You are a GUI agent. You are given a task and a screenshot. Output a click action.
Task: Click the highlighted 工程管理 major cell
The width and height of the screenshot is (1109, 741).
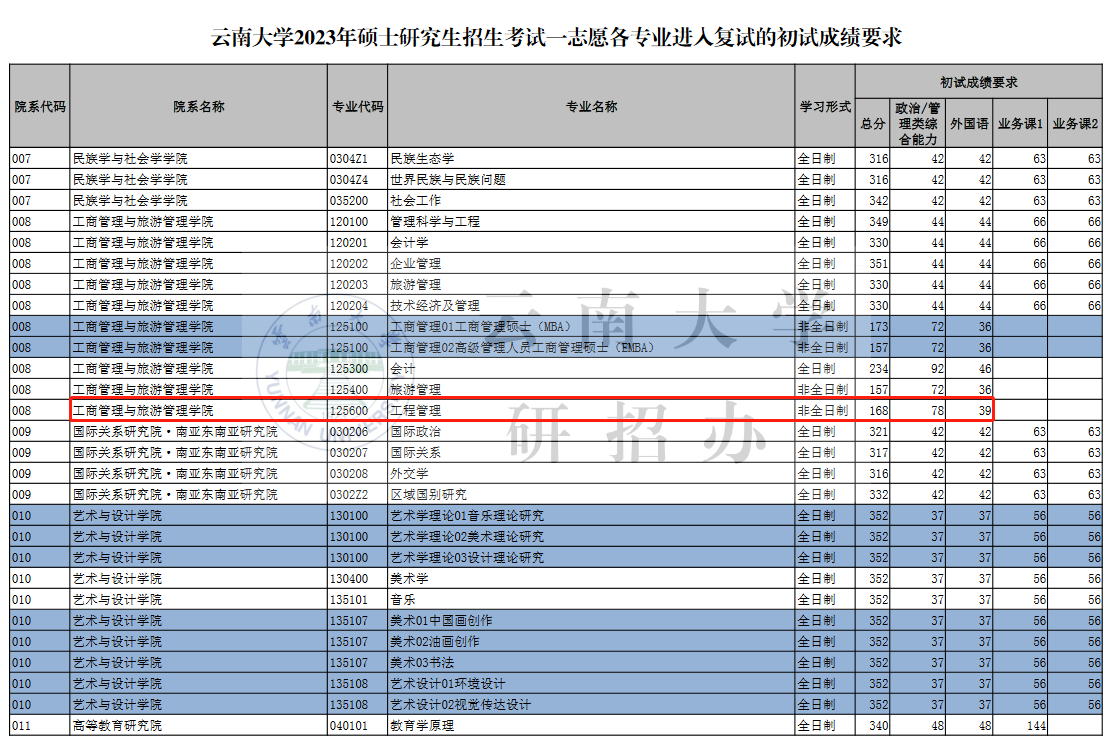coord(415,411)
